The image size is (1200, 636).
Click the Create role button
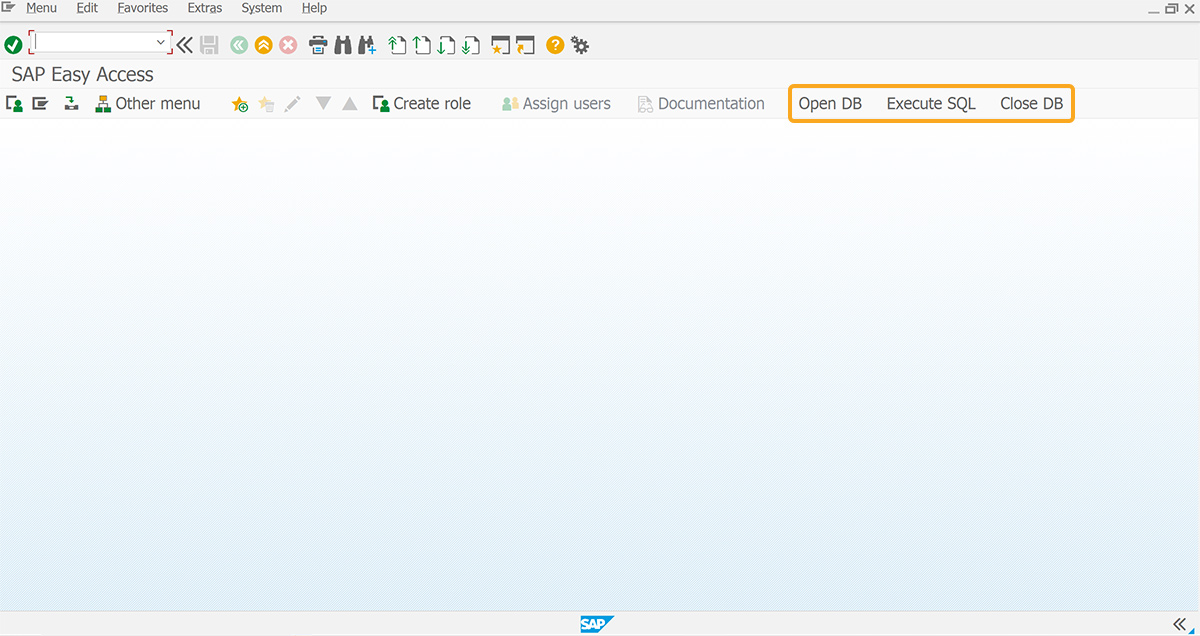click(421, 104)
